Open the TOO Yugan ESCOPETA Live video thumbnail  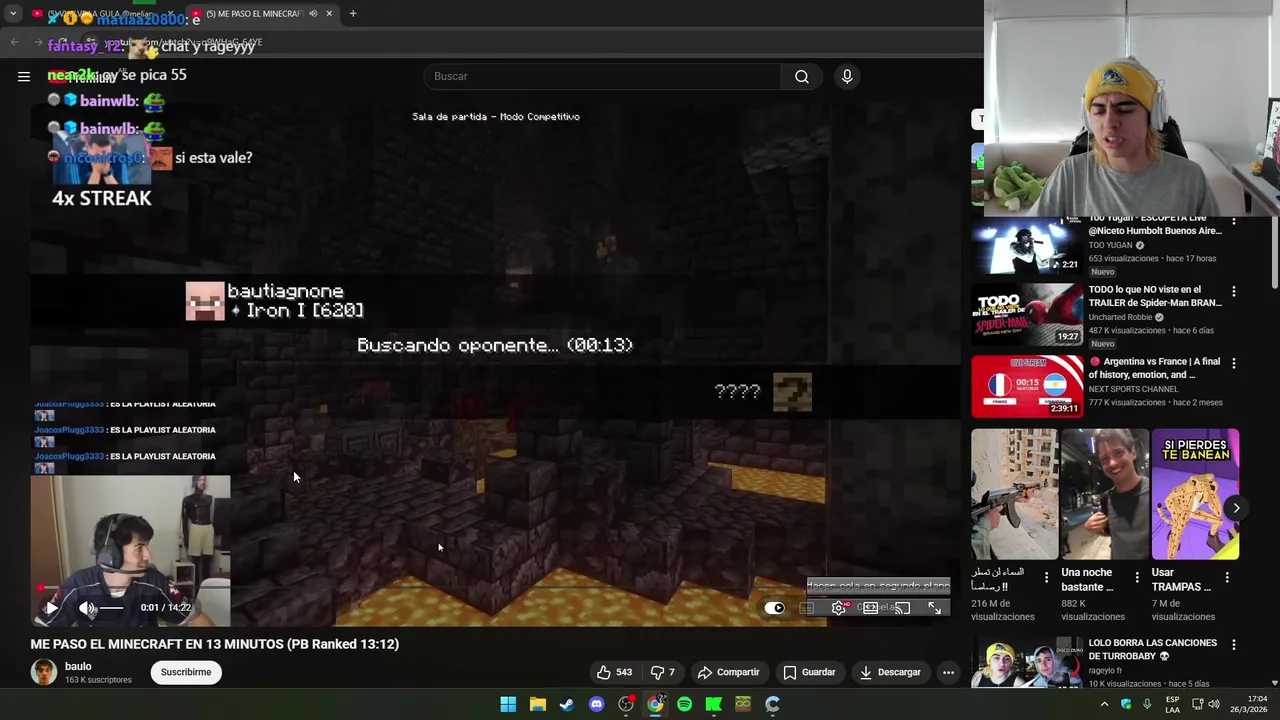(1027, 245)
